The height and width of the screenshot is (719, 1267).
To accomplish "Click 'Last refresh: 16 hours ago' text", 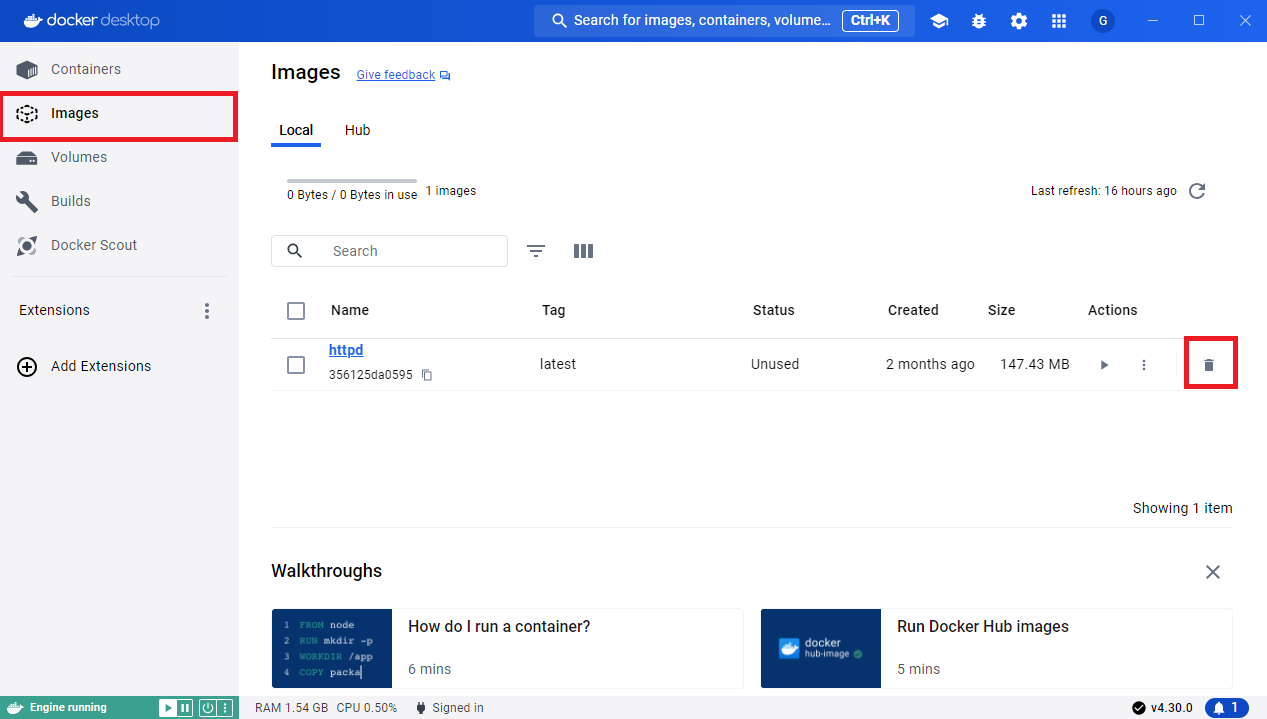I will [x=1104, y=191].
